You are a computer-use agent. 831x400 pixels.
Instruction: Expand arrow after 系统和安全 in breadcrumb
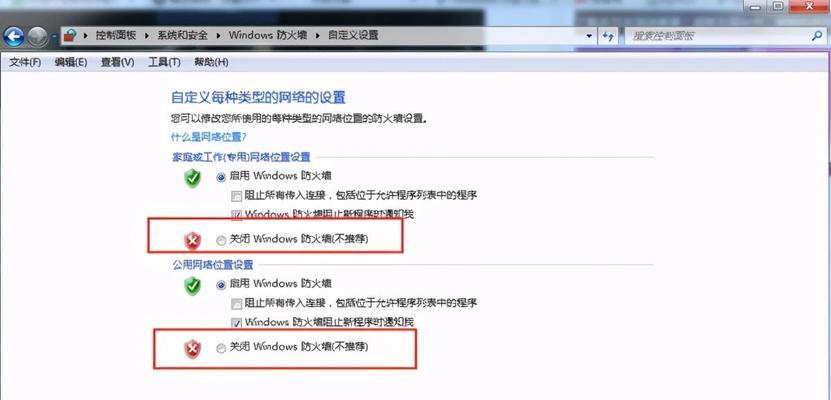218,36
